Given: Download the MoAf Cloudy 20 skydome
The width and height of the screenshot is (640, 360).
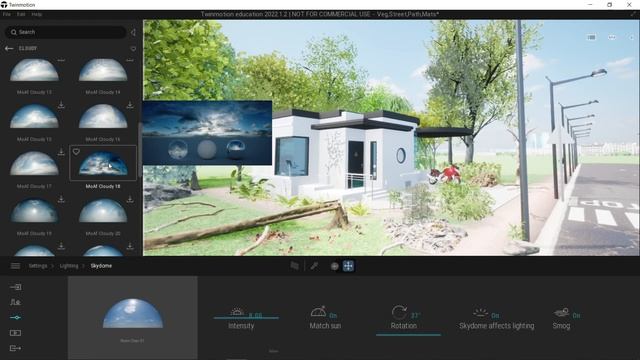Looking at the screenshot, I should point(130,199).
